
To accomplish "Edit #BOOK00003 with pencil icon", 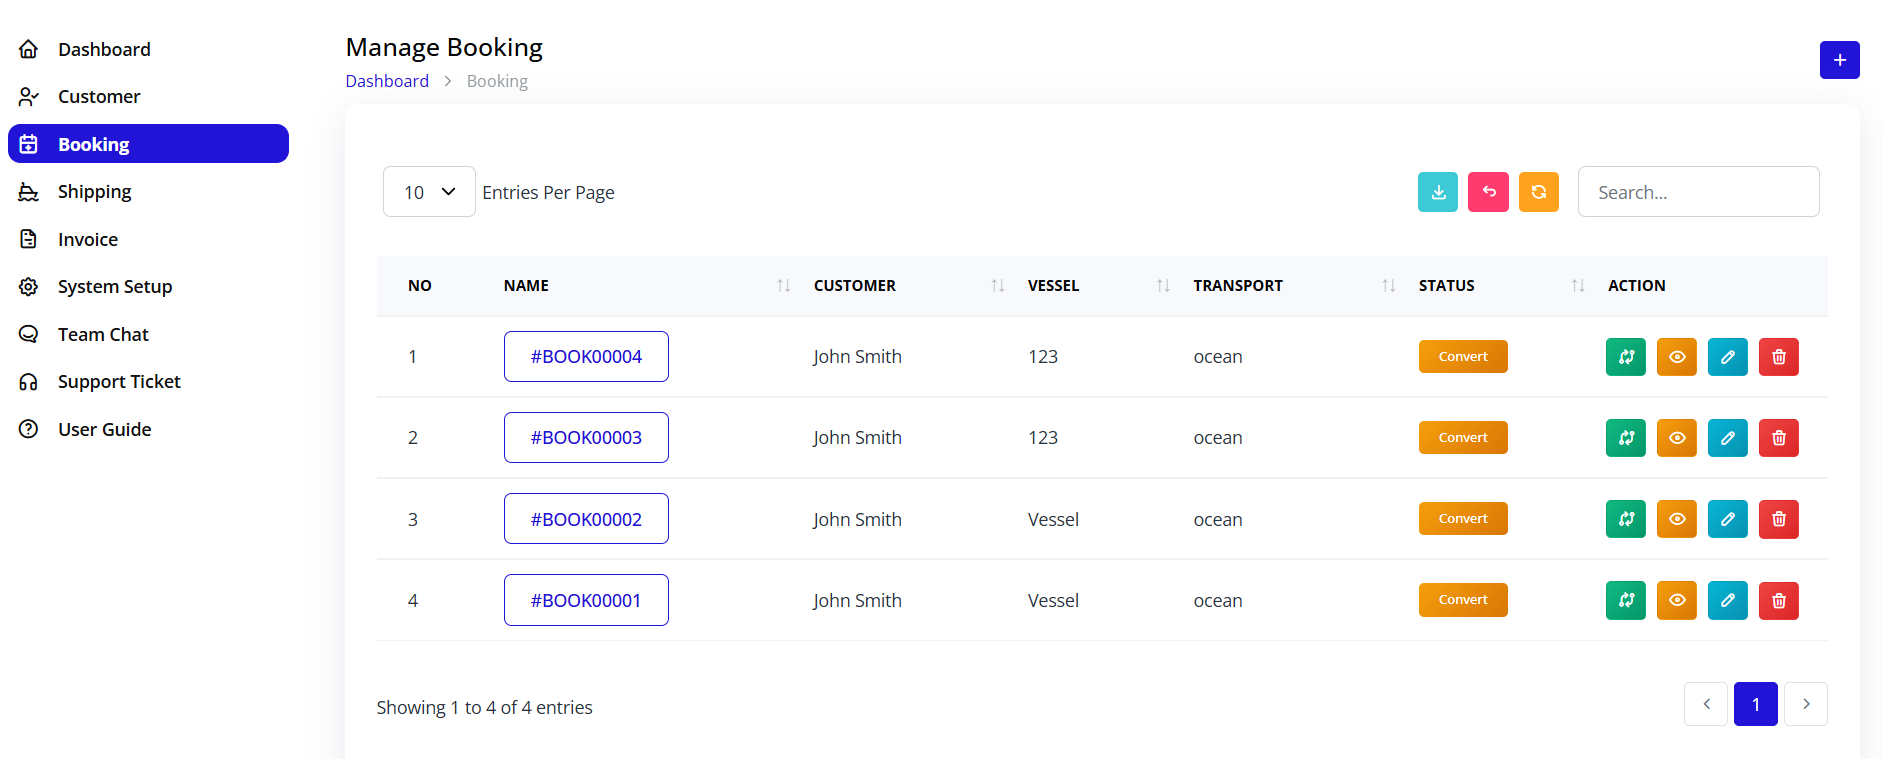I will pos(1728,438).
